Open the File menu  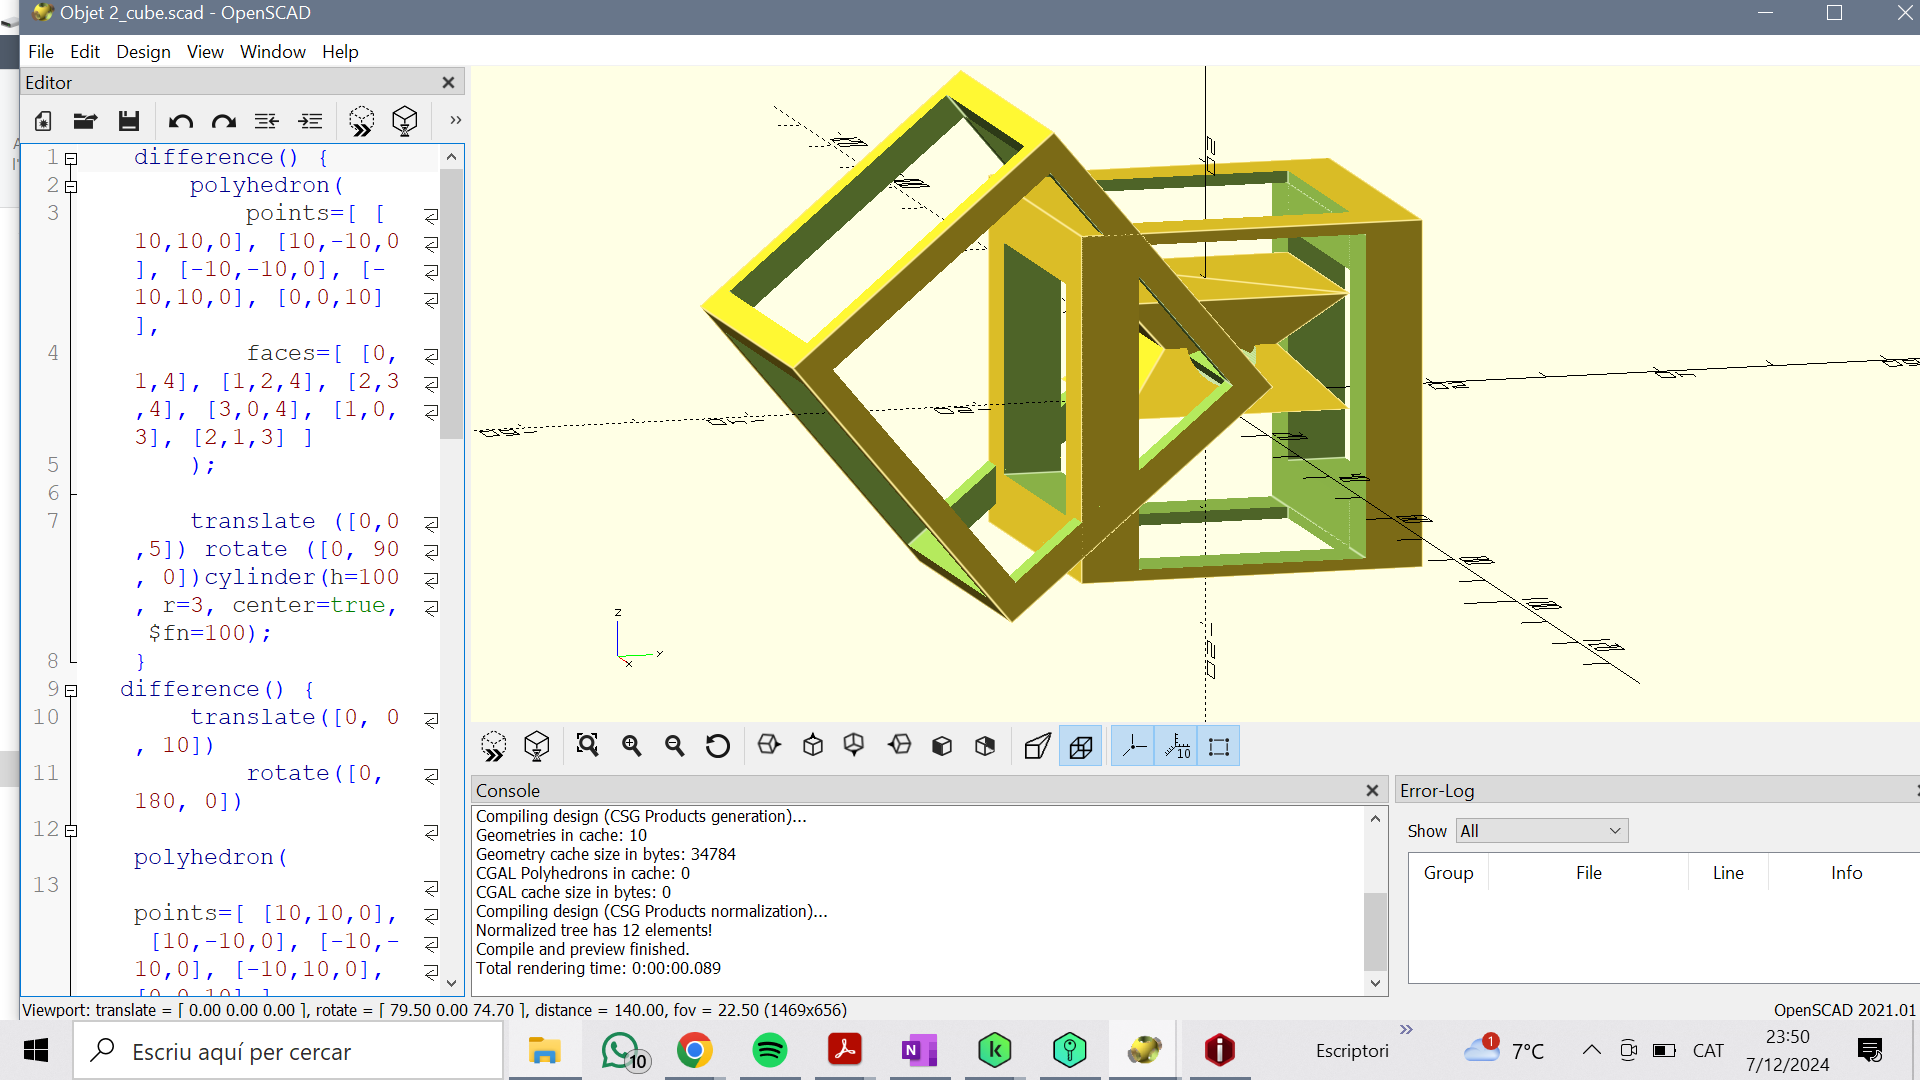point(41,52)
